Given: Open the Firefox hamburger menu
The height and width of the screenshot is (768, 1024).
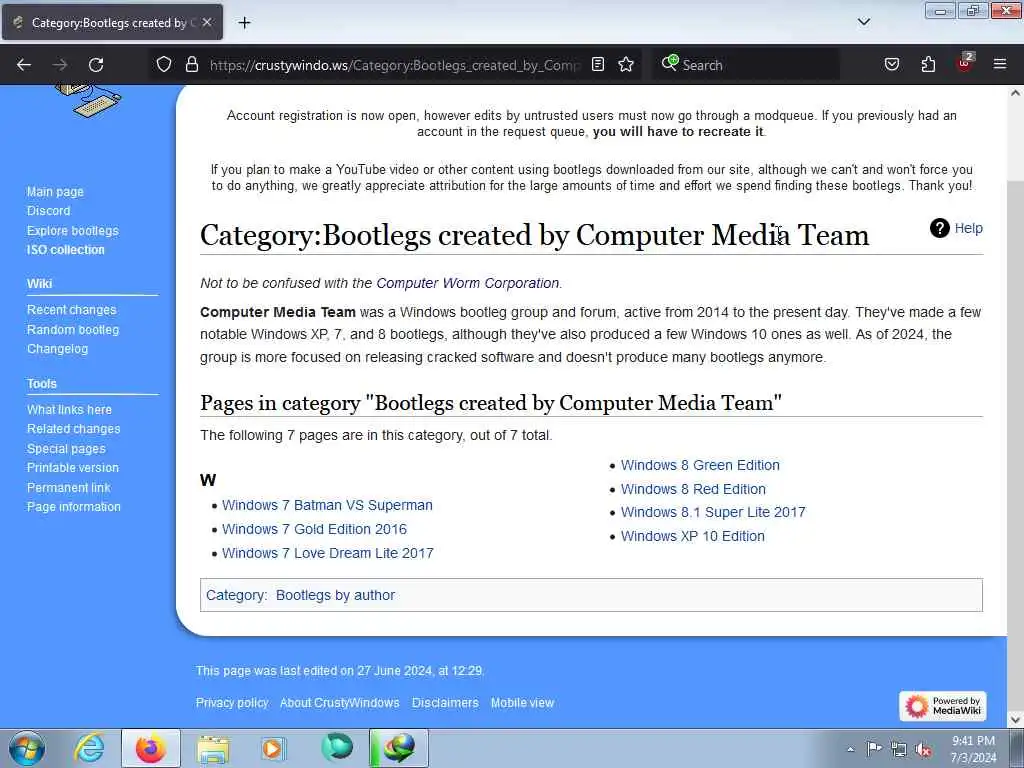Looking at the screenshot, I should pyautogui.click(x=1000, y=64).
